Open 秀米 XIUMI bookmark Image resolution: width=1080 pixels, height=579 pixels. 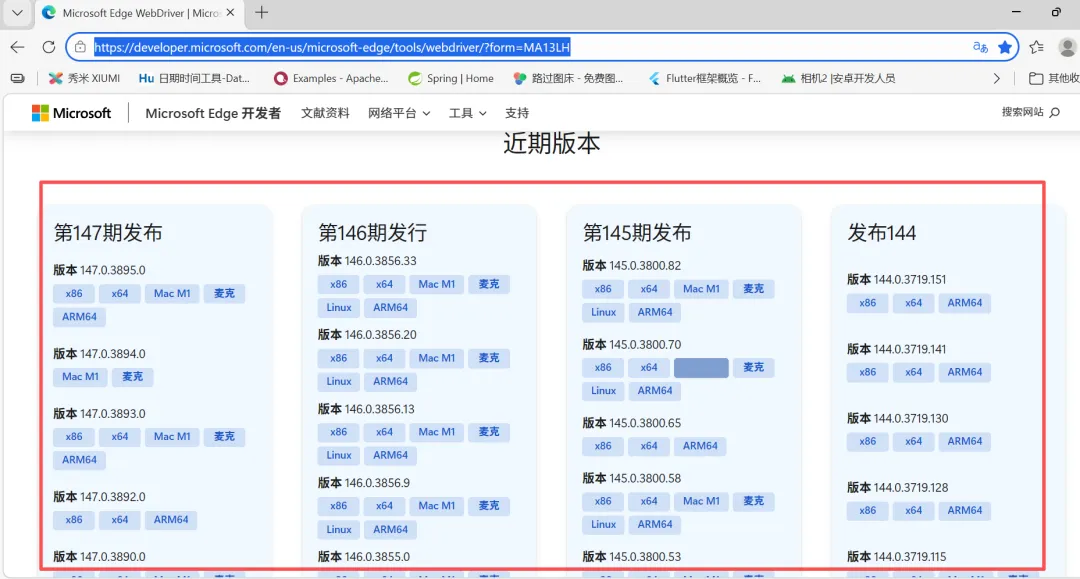85,78
